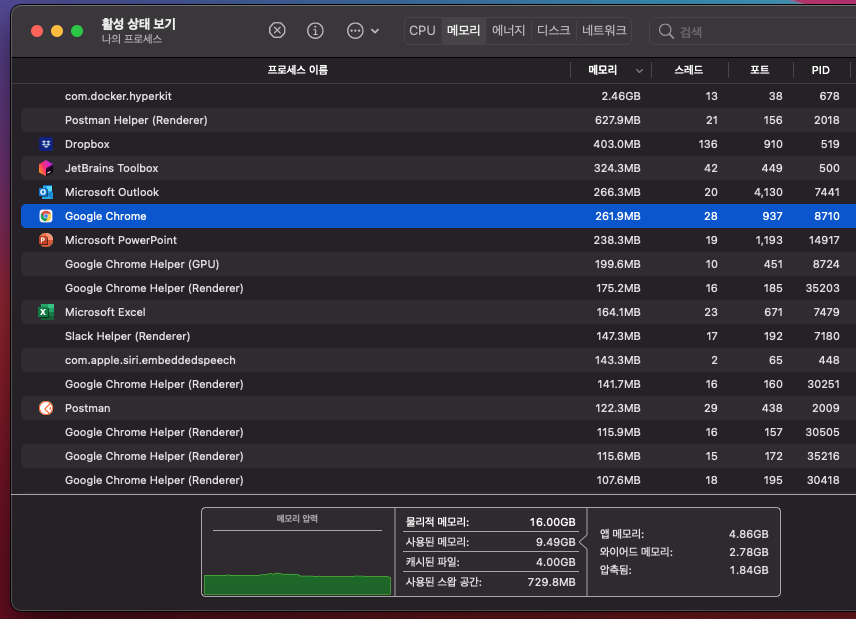Viewport: 856px width, 619px height.
Task: Click the JetBrains Toolbox app icon
Action: coord(46,168)
